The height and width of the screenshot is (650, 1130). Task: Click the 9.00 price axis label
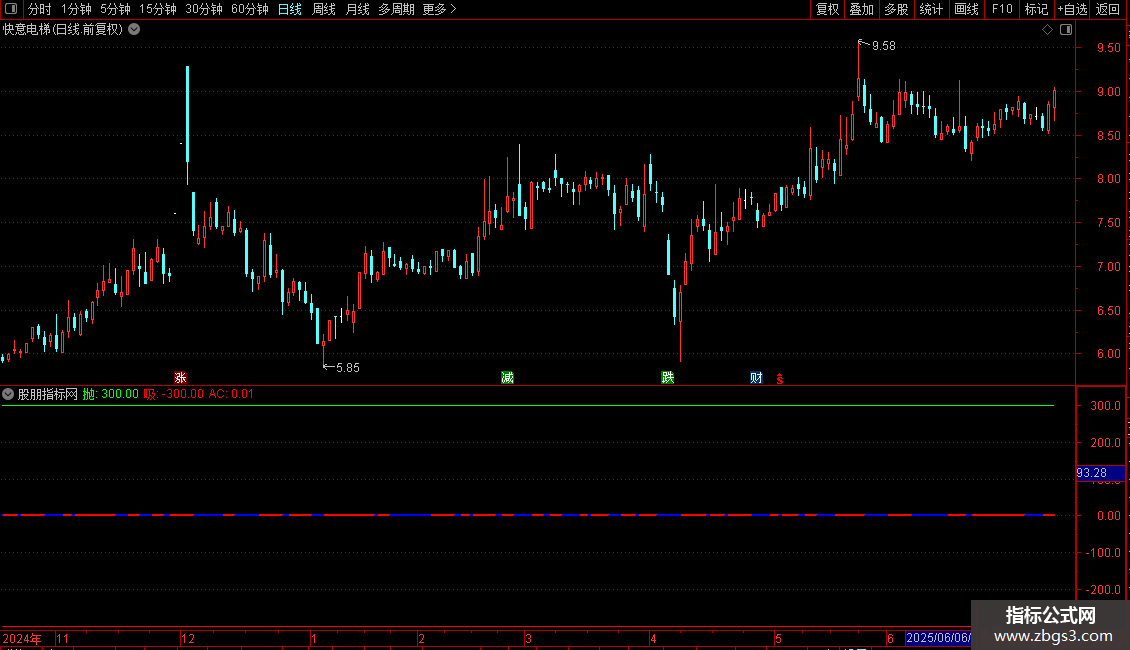click(1109, 92)
